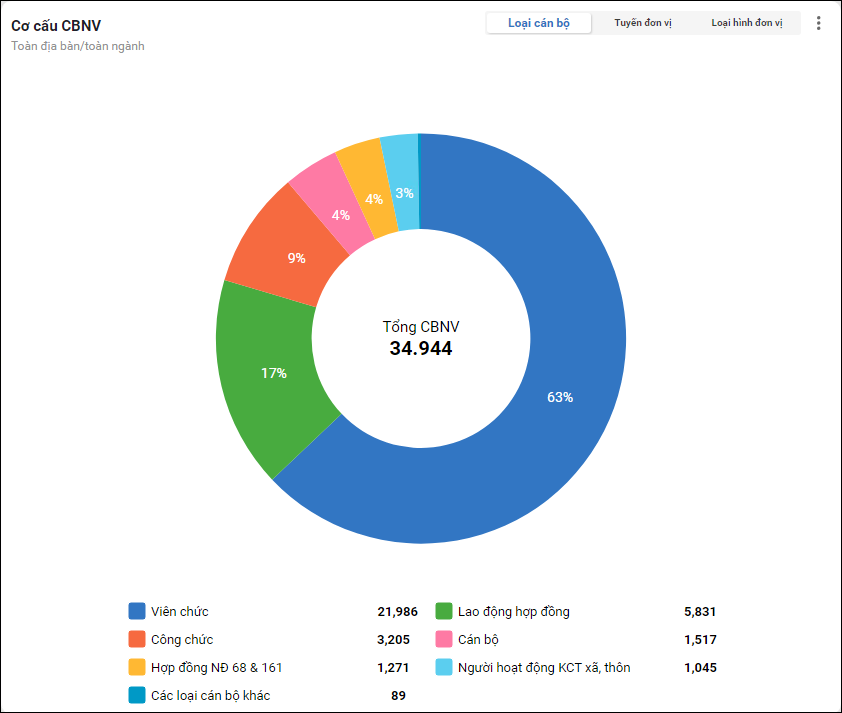Click the Cơ cấu CBNV chart title
The height and width of the screenshot is (713, 842).
click(x=56, y=25)
